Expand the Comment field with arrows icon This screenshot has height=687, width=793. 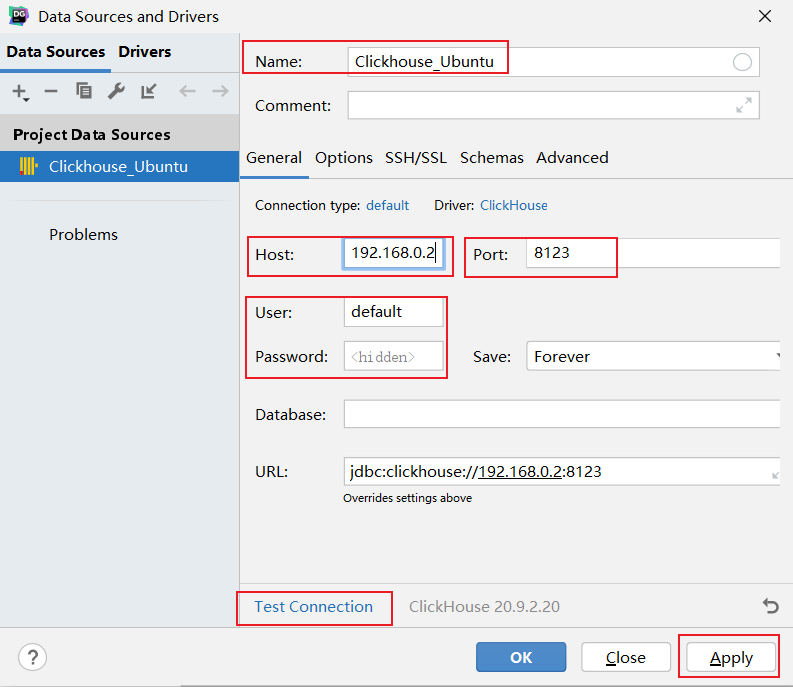click(743, 105)
